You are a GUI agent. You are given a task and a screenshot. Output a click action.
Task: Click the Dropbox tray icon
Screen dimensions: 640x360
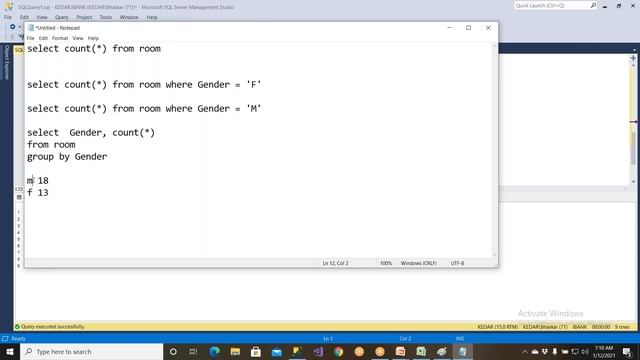coord(545,351)
